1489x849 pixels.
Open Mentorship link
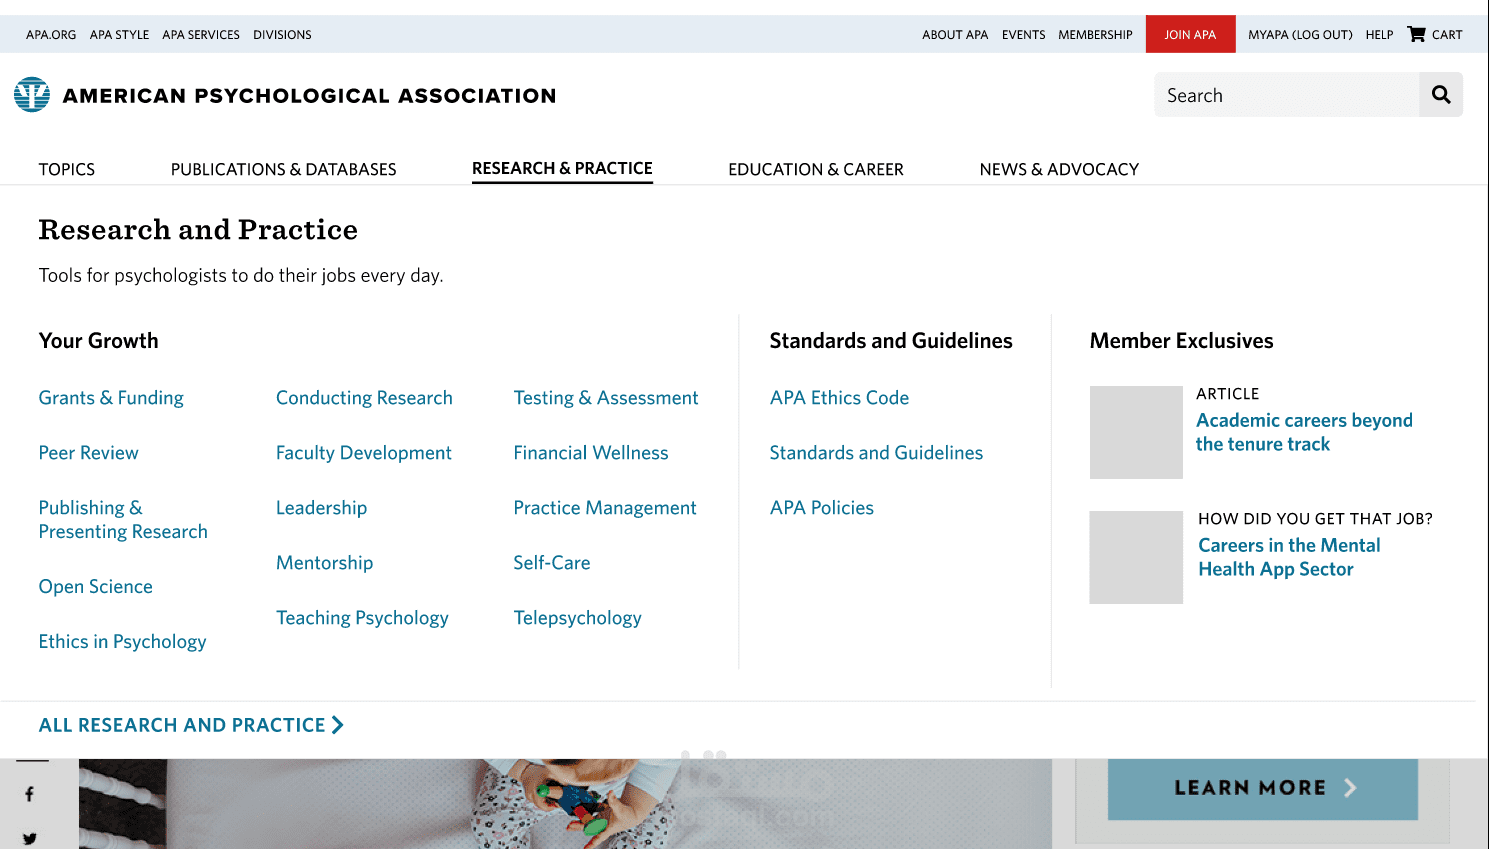click(324, 563)
